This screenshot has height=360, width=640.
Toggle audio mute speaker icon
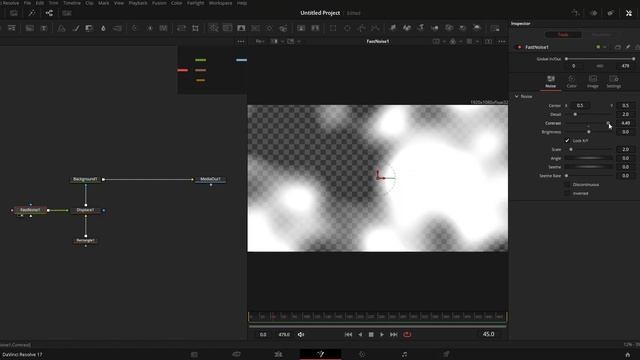point(301,334)
